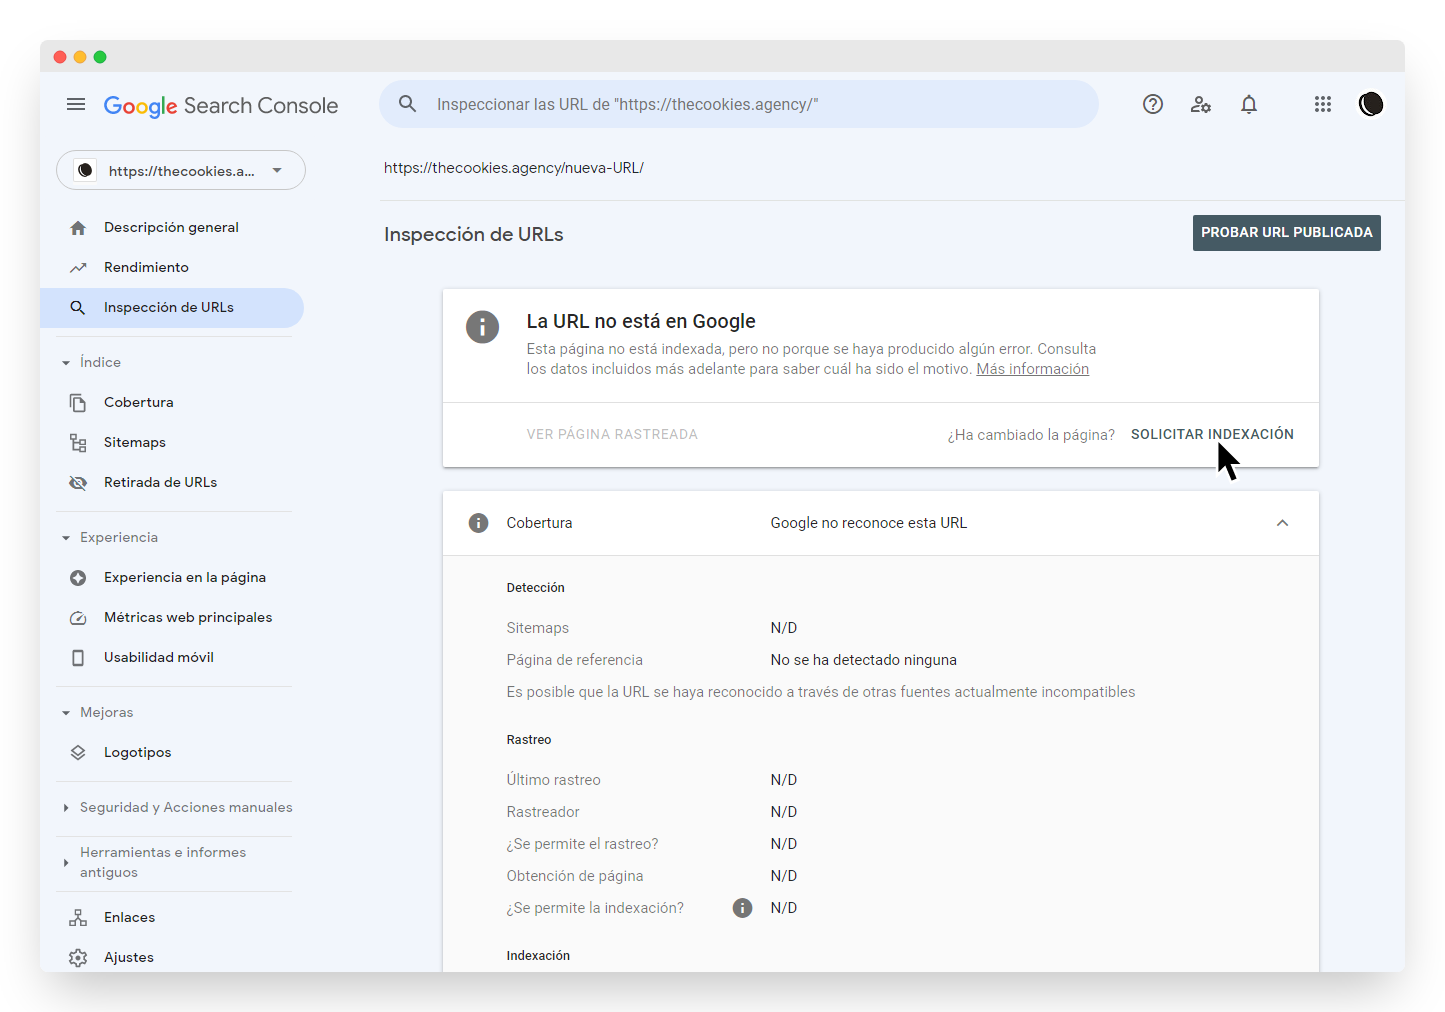
Task: Open Experiencia en la página
Action: 185,578
